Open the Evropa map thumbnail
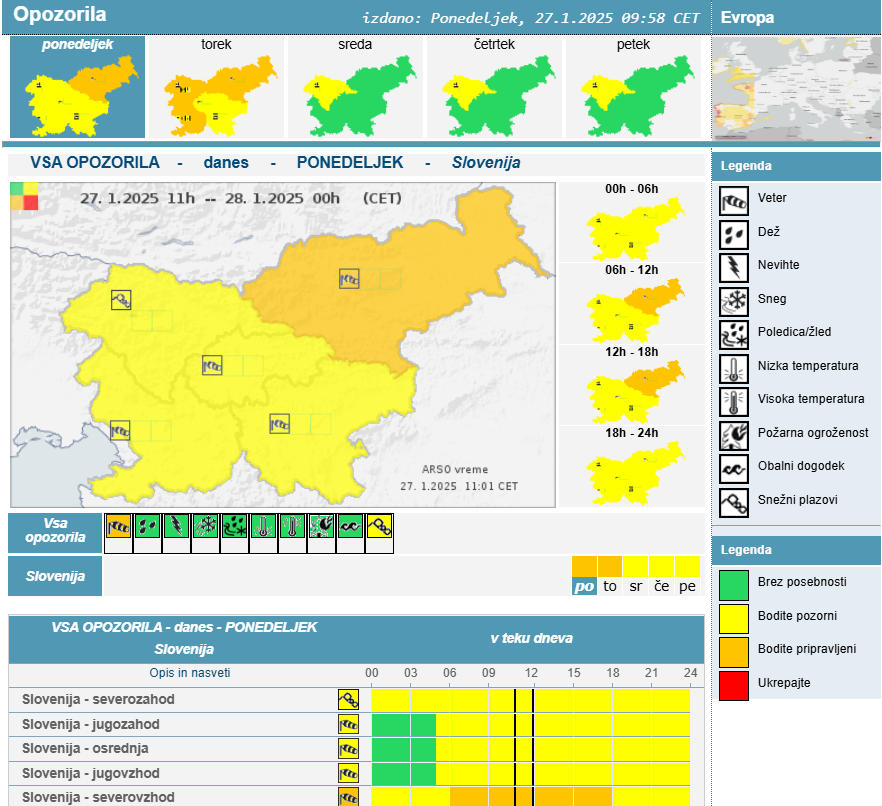The image size is (882, 806). tap(795, 90)
